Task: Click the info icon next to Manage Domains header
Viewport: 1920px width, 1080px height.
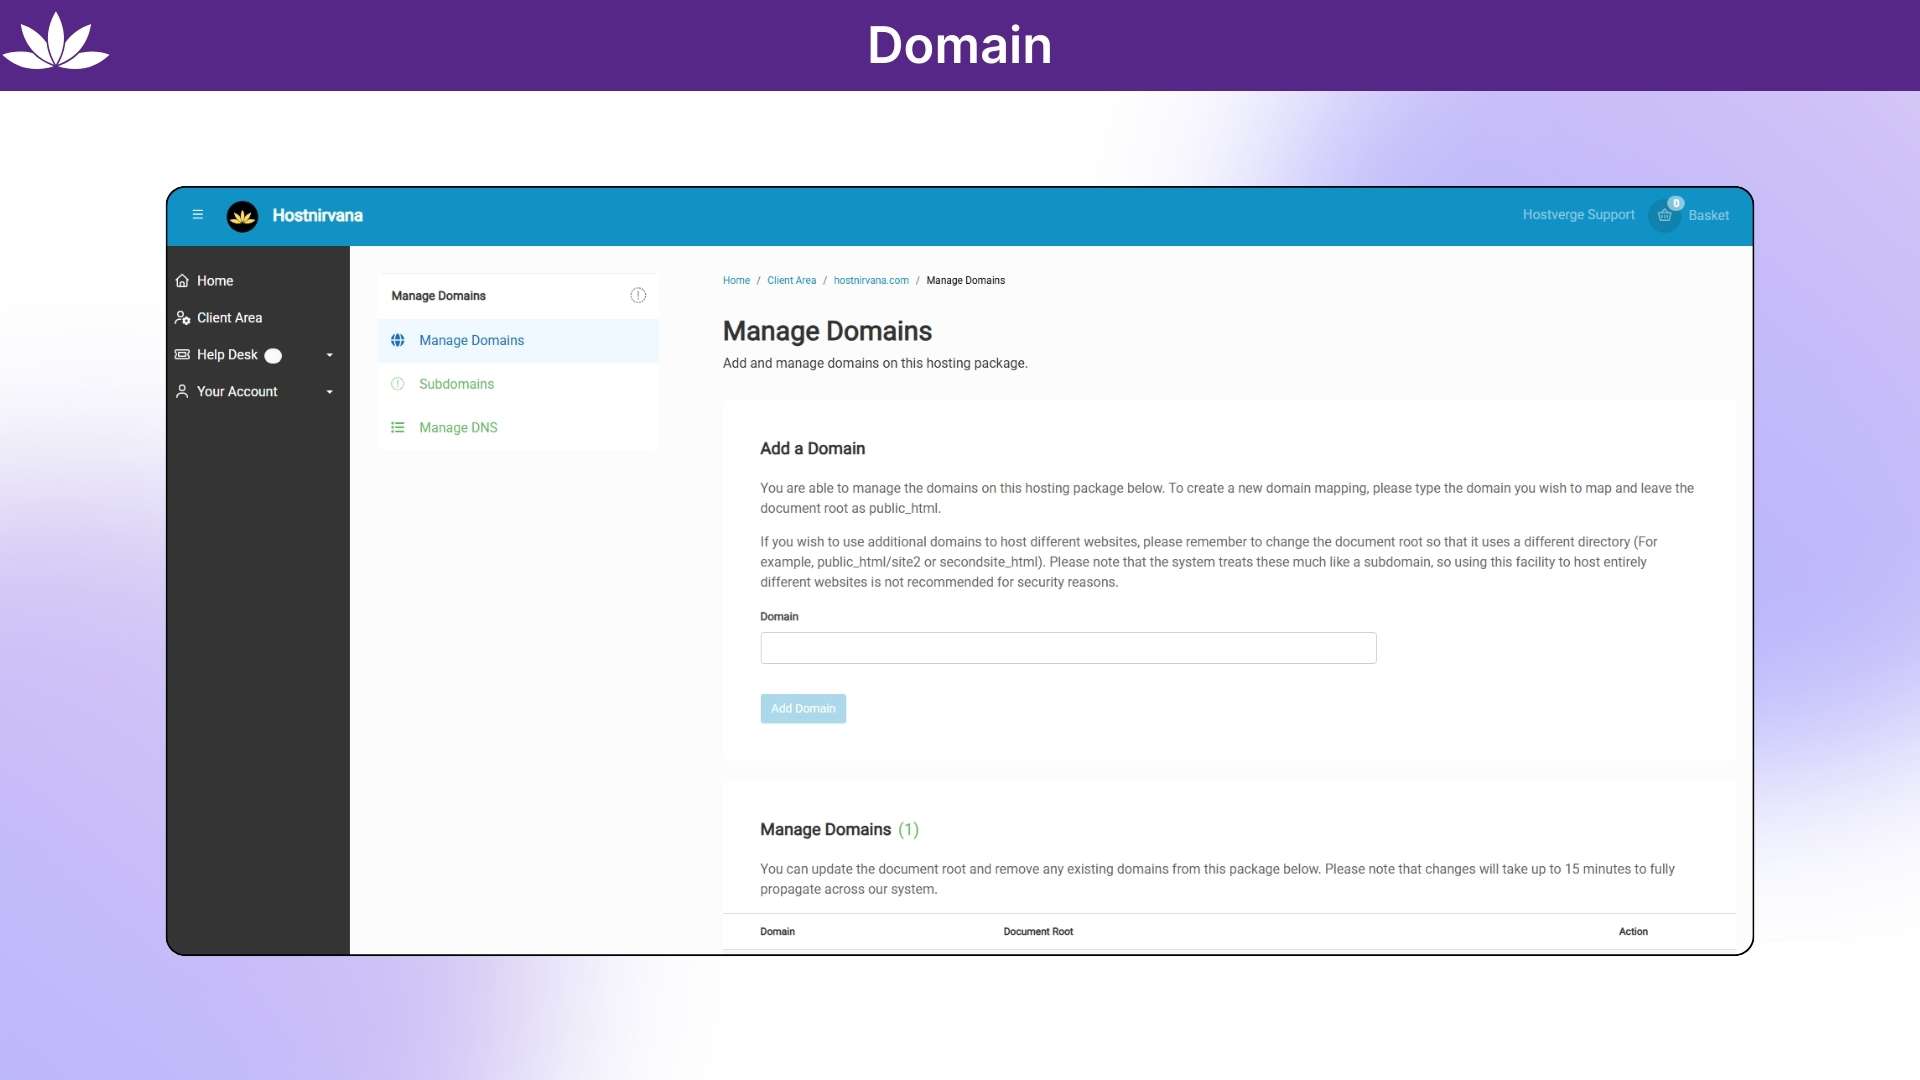Action: coord(638,295)
